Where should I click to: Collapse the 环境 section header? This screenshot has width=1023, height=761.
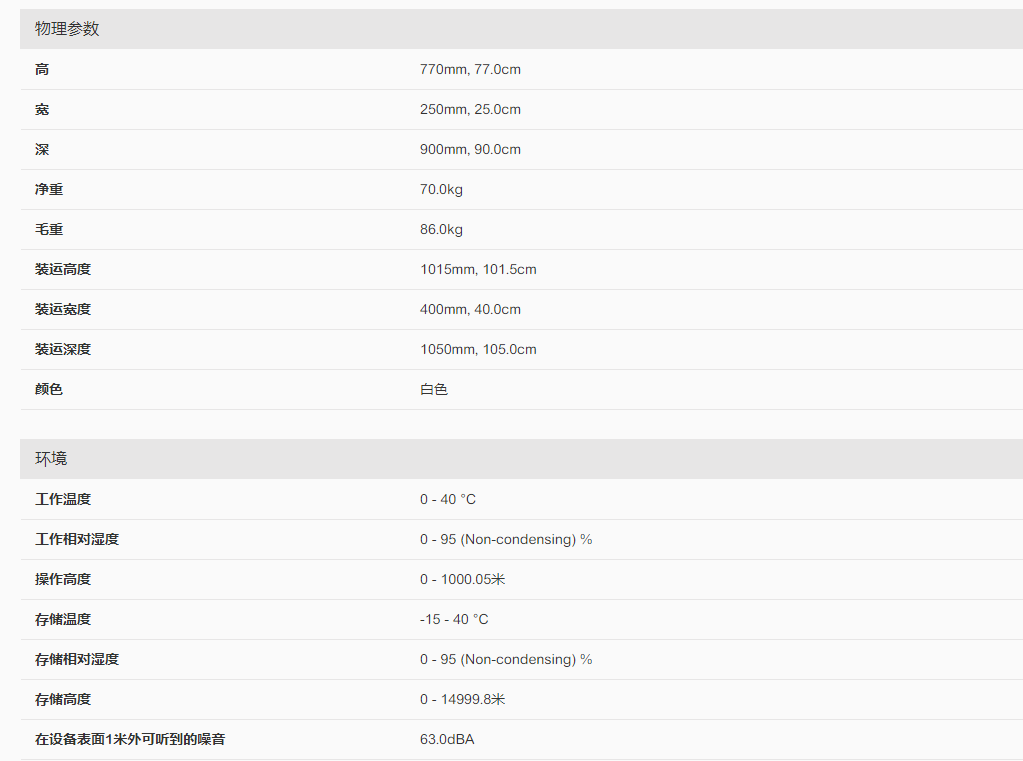(x=52, y=459)
